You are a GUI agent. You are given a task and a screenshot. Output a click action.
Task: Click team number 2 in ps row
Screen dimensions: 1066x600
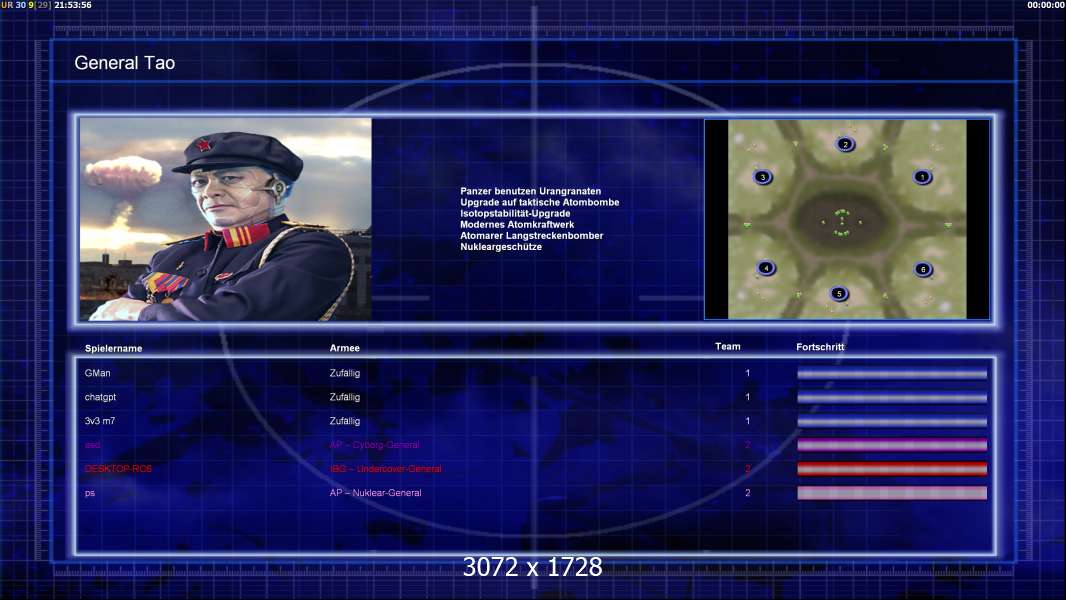click(748, 493)
